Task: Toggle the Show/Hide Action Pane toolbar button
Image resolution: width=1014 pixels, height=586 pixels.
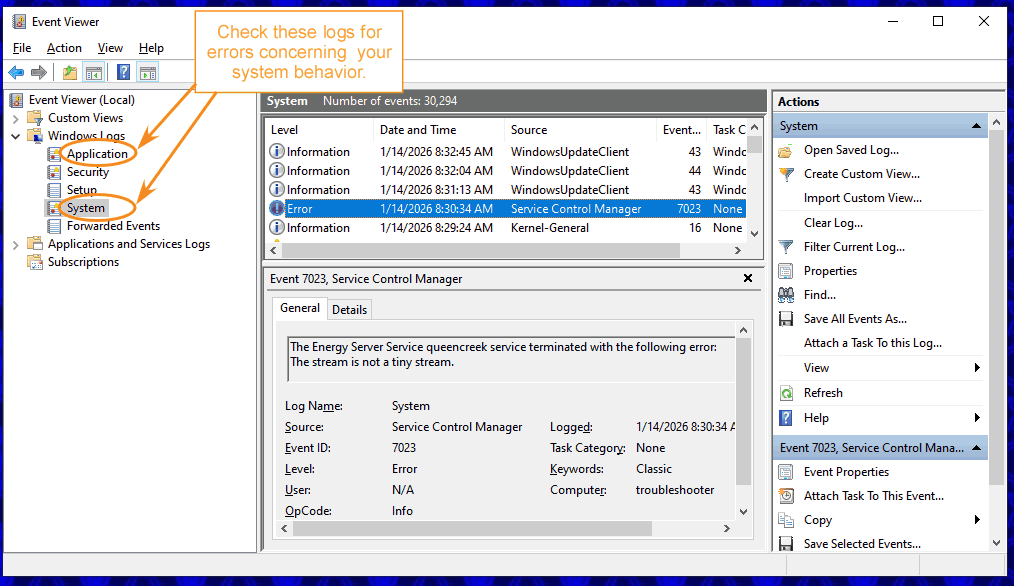Action: pos(148,72)
